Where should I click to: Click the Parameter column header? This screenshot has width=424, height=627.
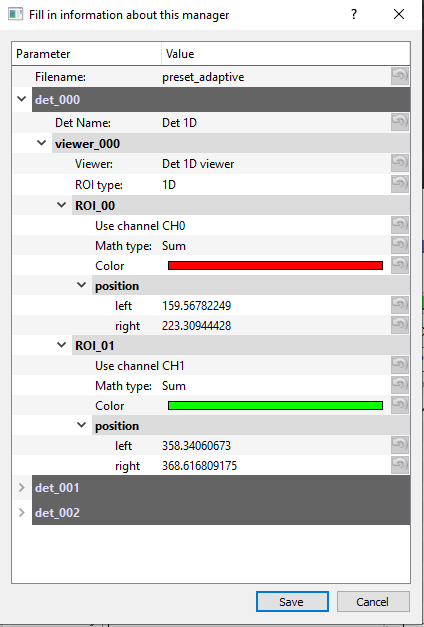pyautogui.click(x=86, y=54)
